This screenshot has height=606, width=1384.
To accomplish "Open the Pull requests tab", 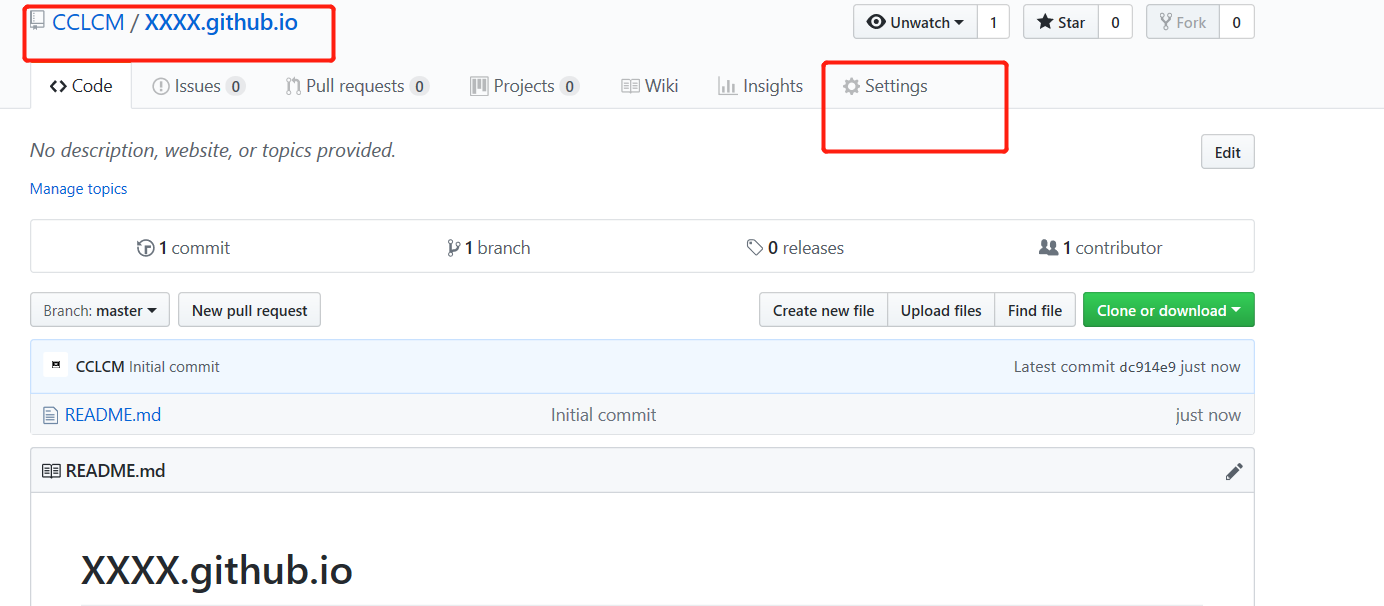I will pos(357,86).
